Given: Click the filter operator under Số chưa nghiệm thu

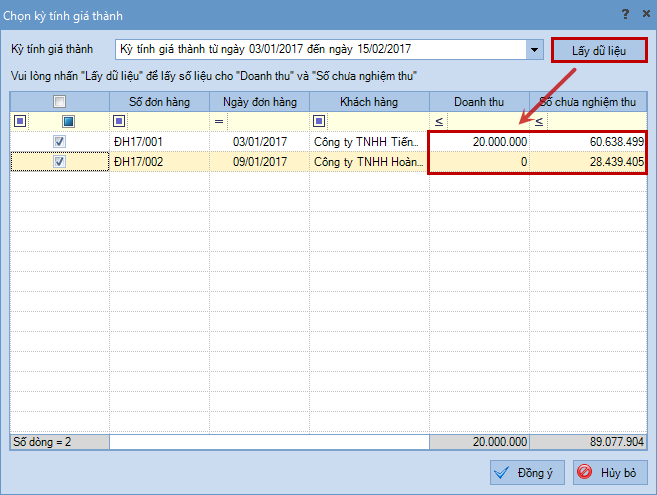Looking at the screenshot, I should [539, 121].
